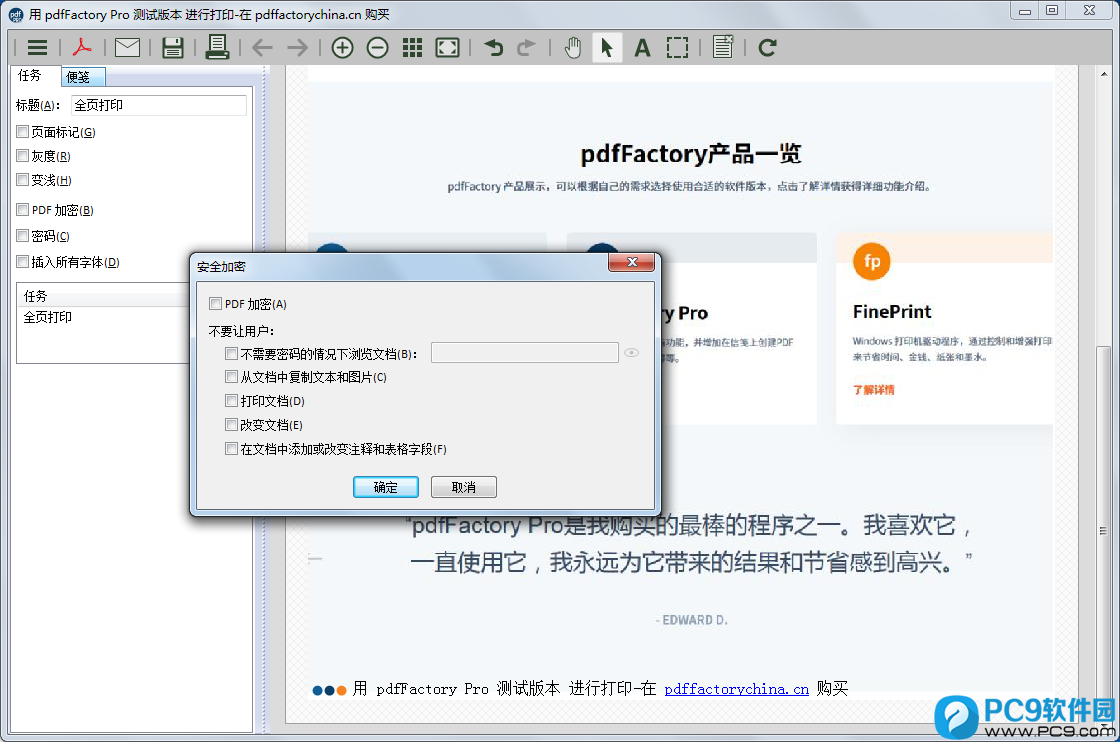The image size is (1120, 742).
Task: Save the PDF with the floppy disk icon
Action: [172, 48]
